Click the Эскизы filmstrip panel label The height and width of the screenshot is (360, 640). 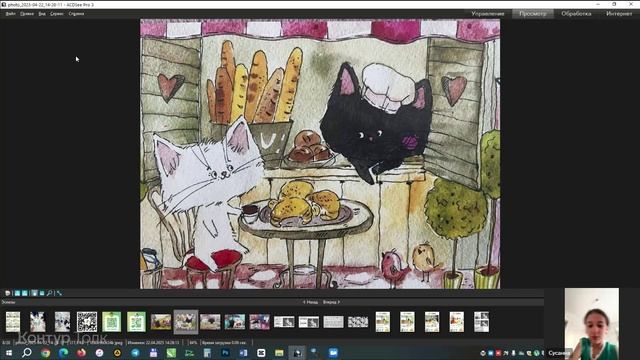pyautogui.click(x=8, y=302)
